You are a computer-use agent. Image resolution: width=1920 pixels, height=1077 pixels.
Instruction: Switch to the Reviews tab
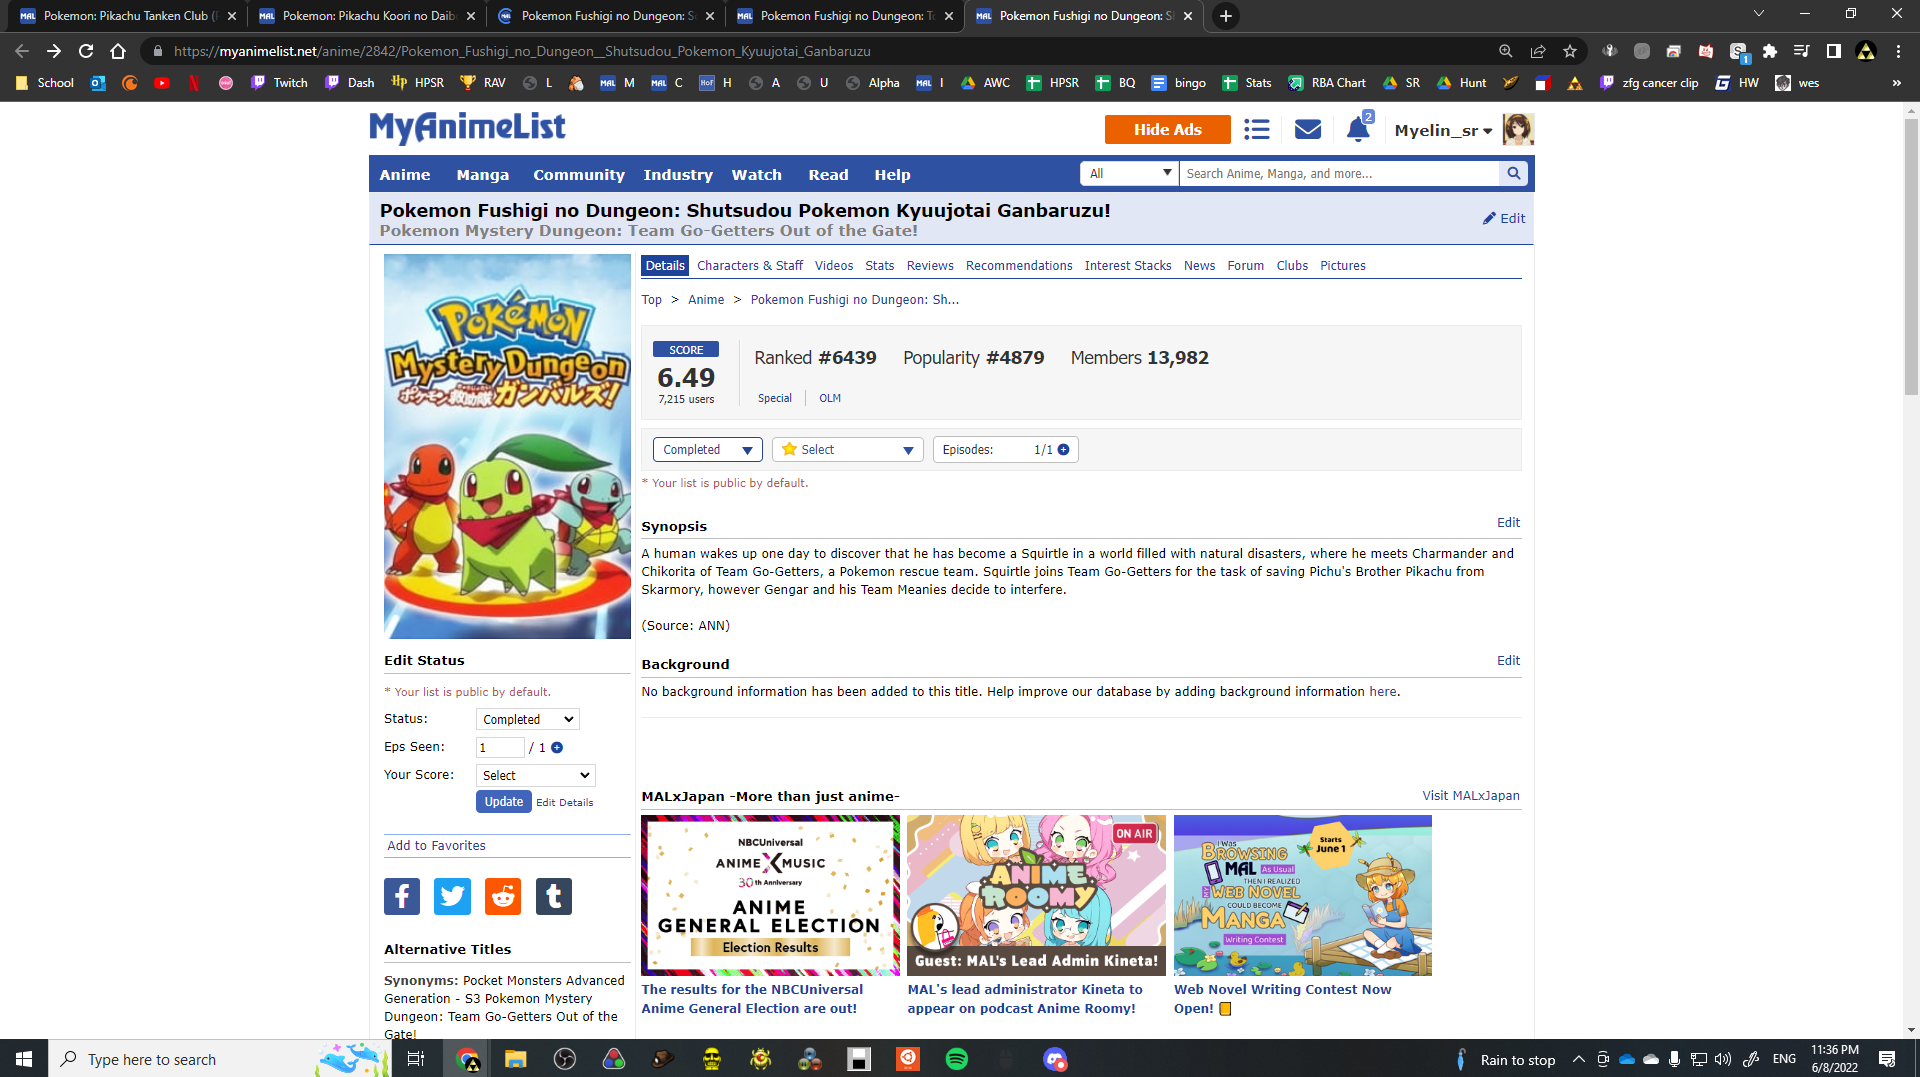pyautogui.click(x=930, y=265)
